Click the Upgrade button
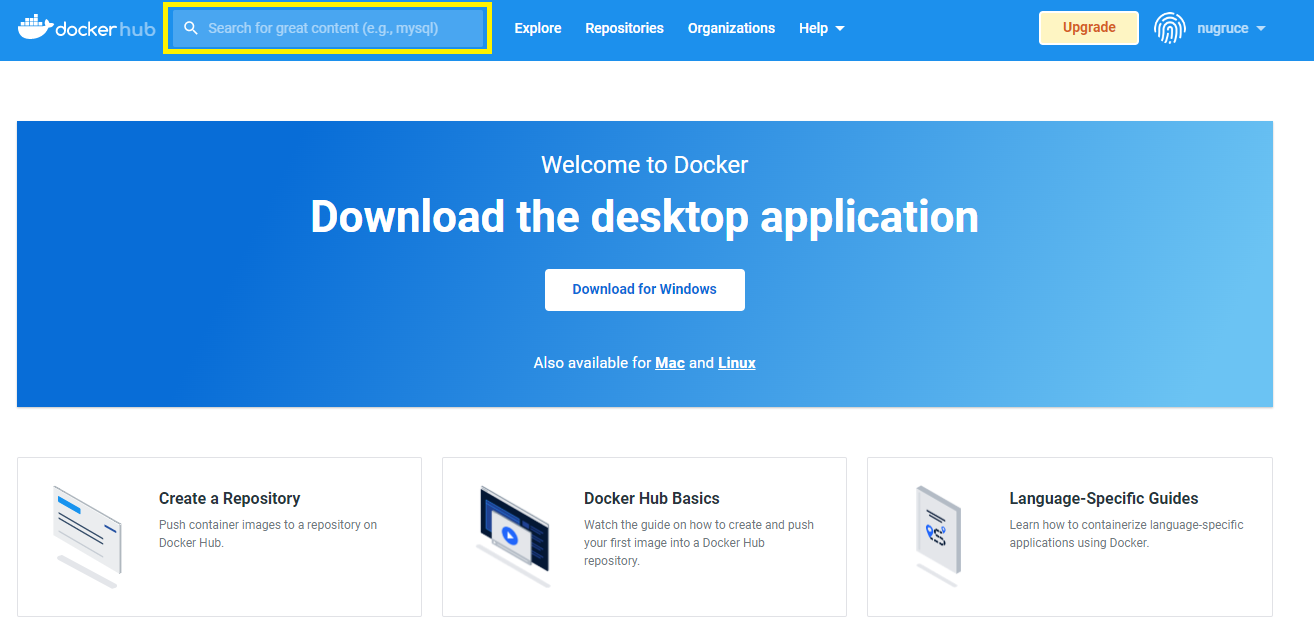This screenshot has width=1314, height=628. [x=1089, y=28]
